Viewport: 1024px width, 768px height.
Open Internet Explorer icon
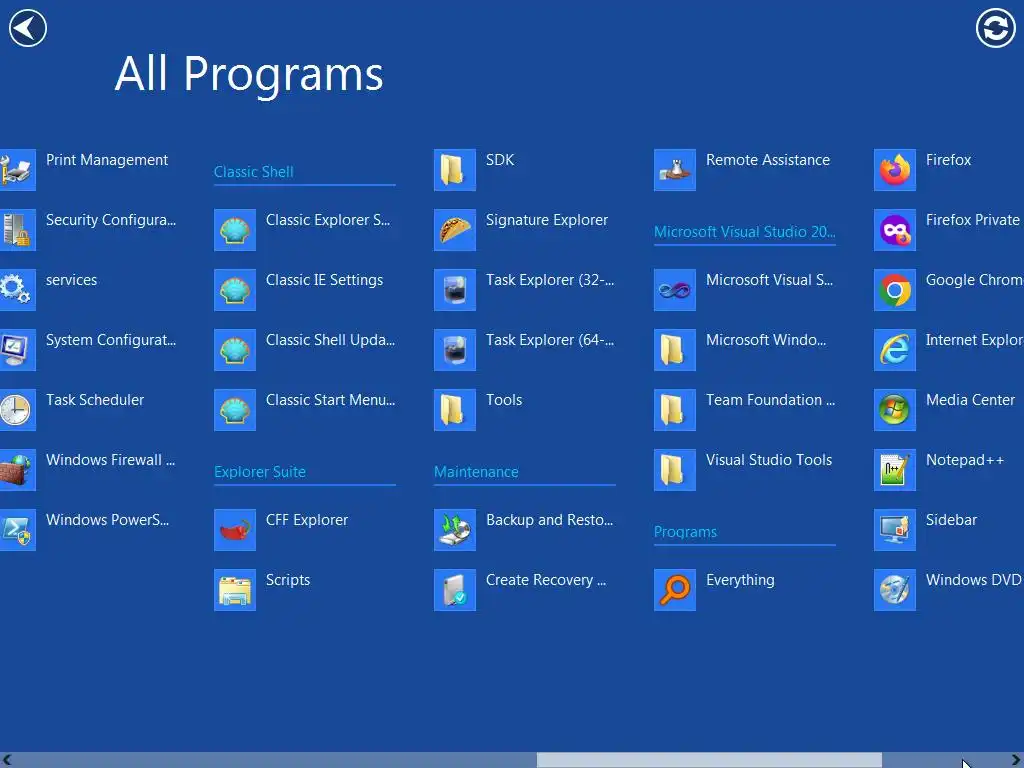(x=895, y=350)
